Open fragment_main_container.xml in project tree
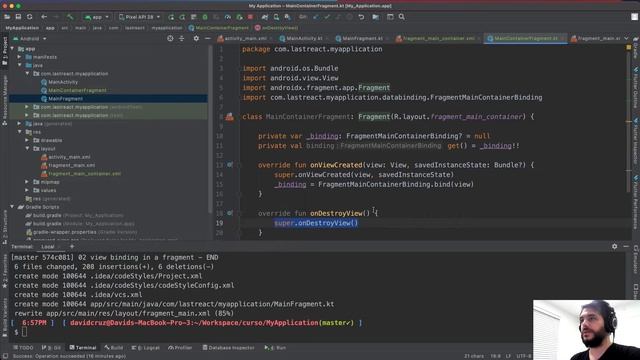Screen dimensions: 640x360 coord(81,173)
